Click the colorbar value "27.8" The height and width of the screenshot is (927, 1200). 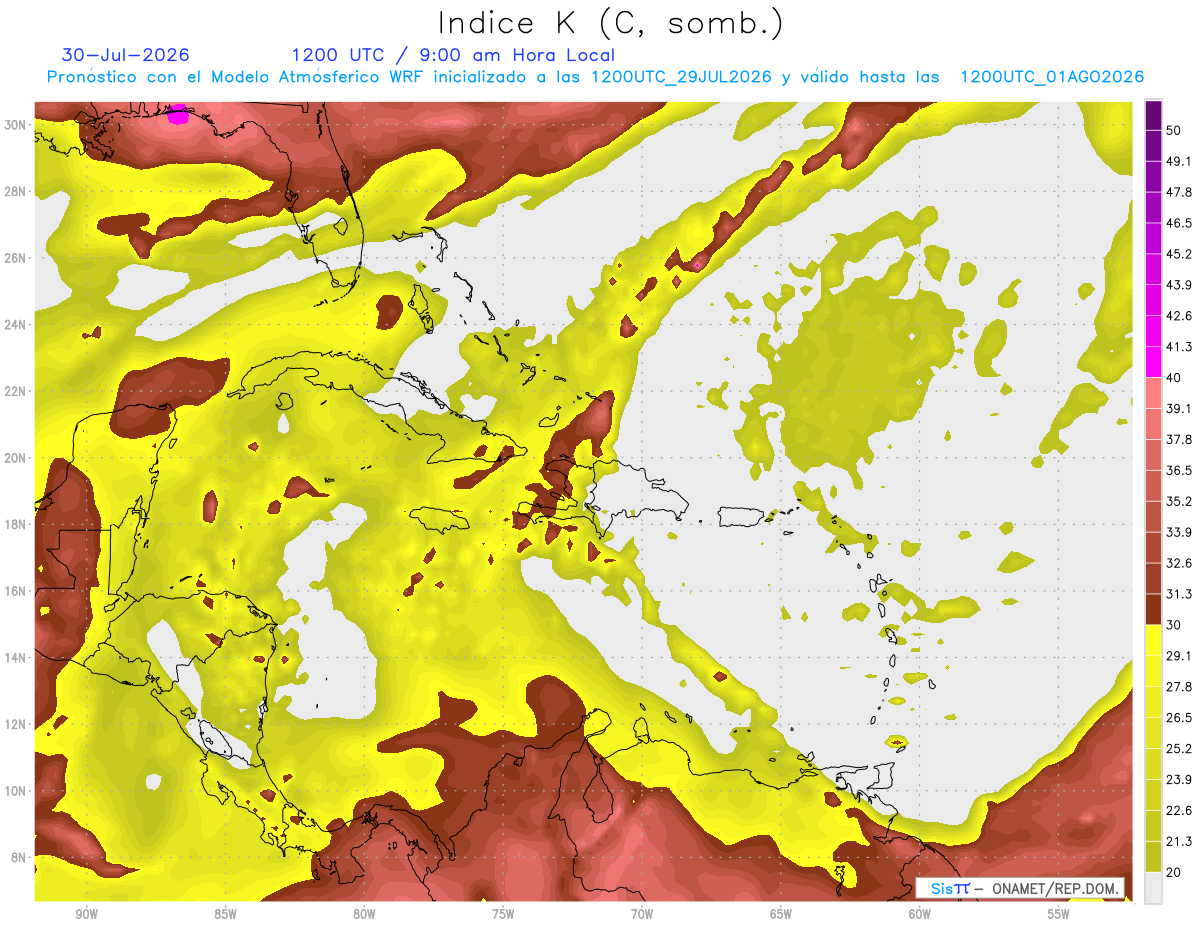[1179, 687]
